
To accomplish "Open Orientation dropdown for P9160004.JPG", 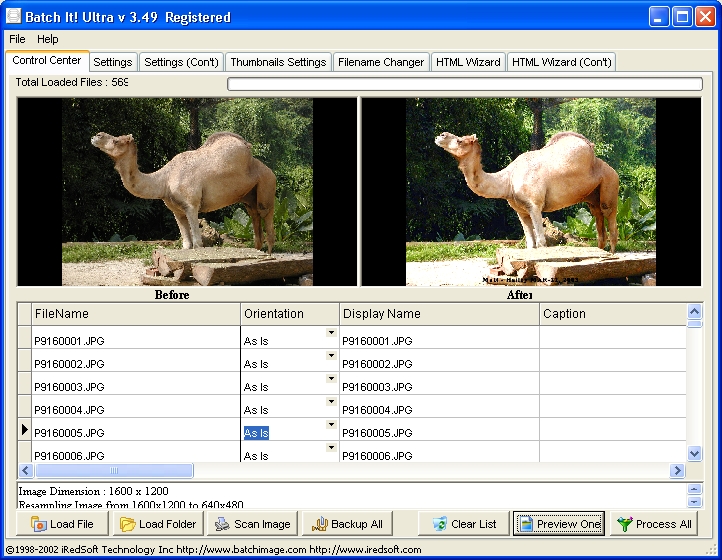I will coord(331,402).
